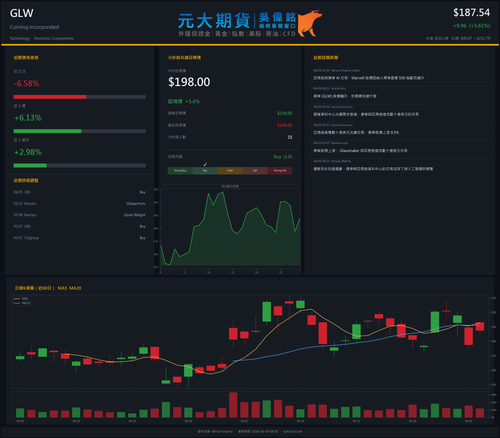Click the 05/12 Mizuho rating row
The image size is (500, 438).
click(80, 204)
